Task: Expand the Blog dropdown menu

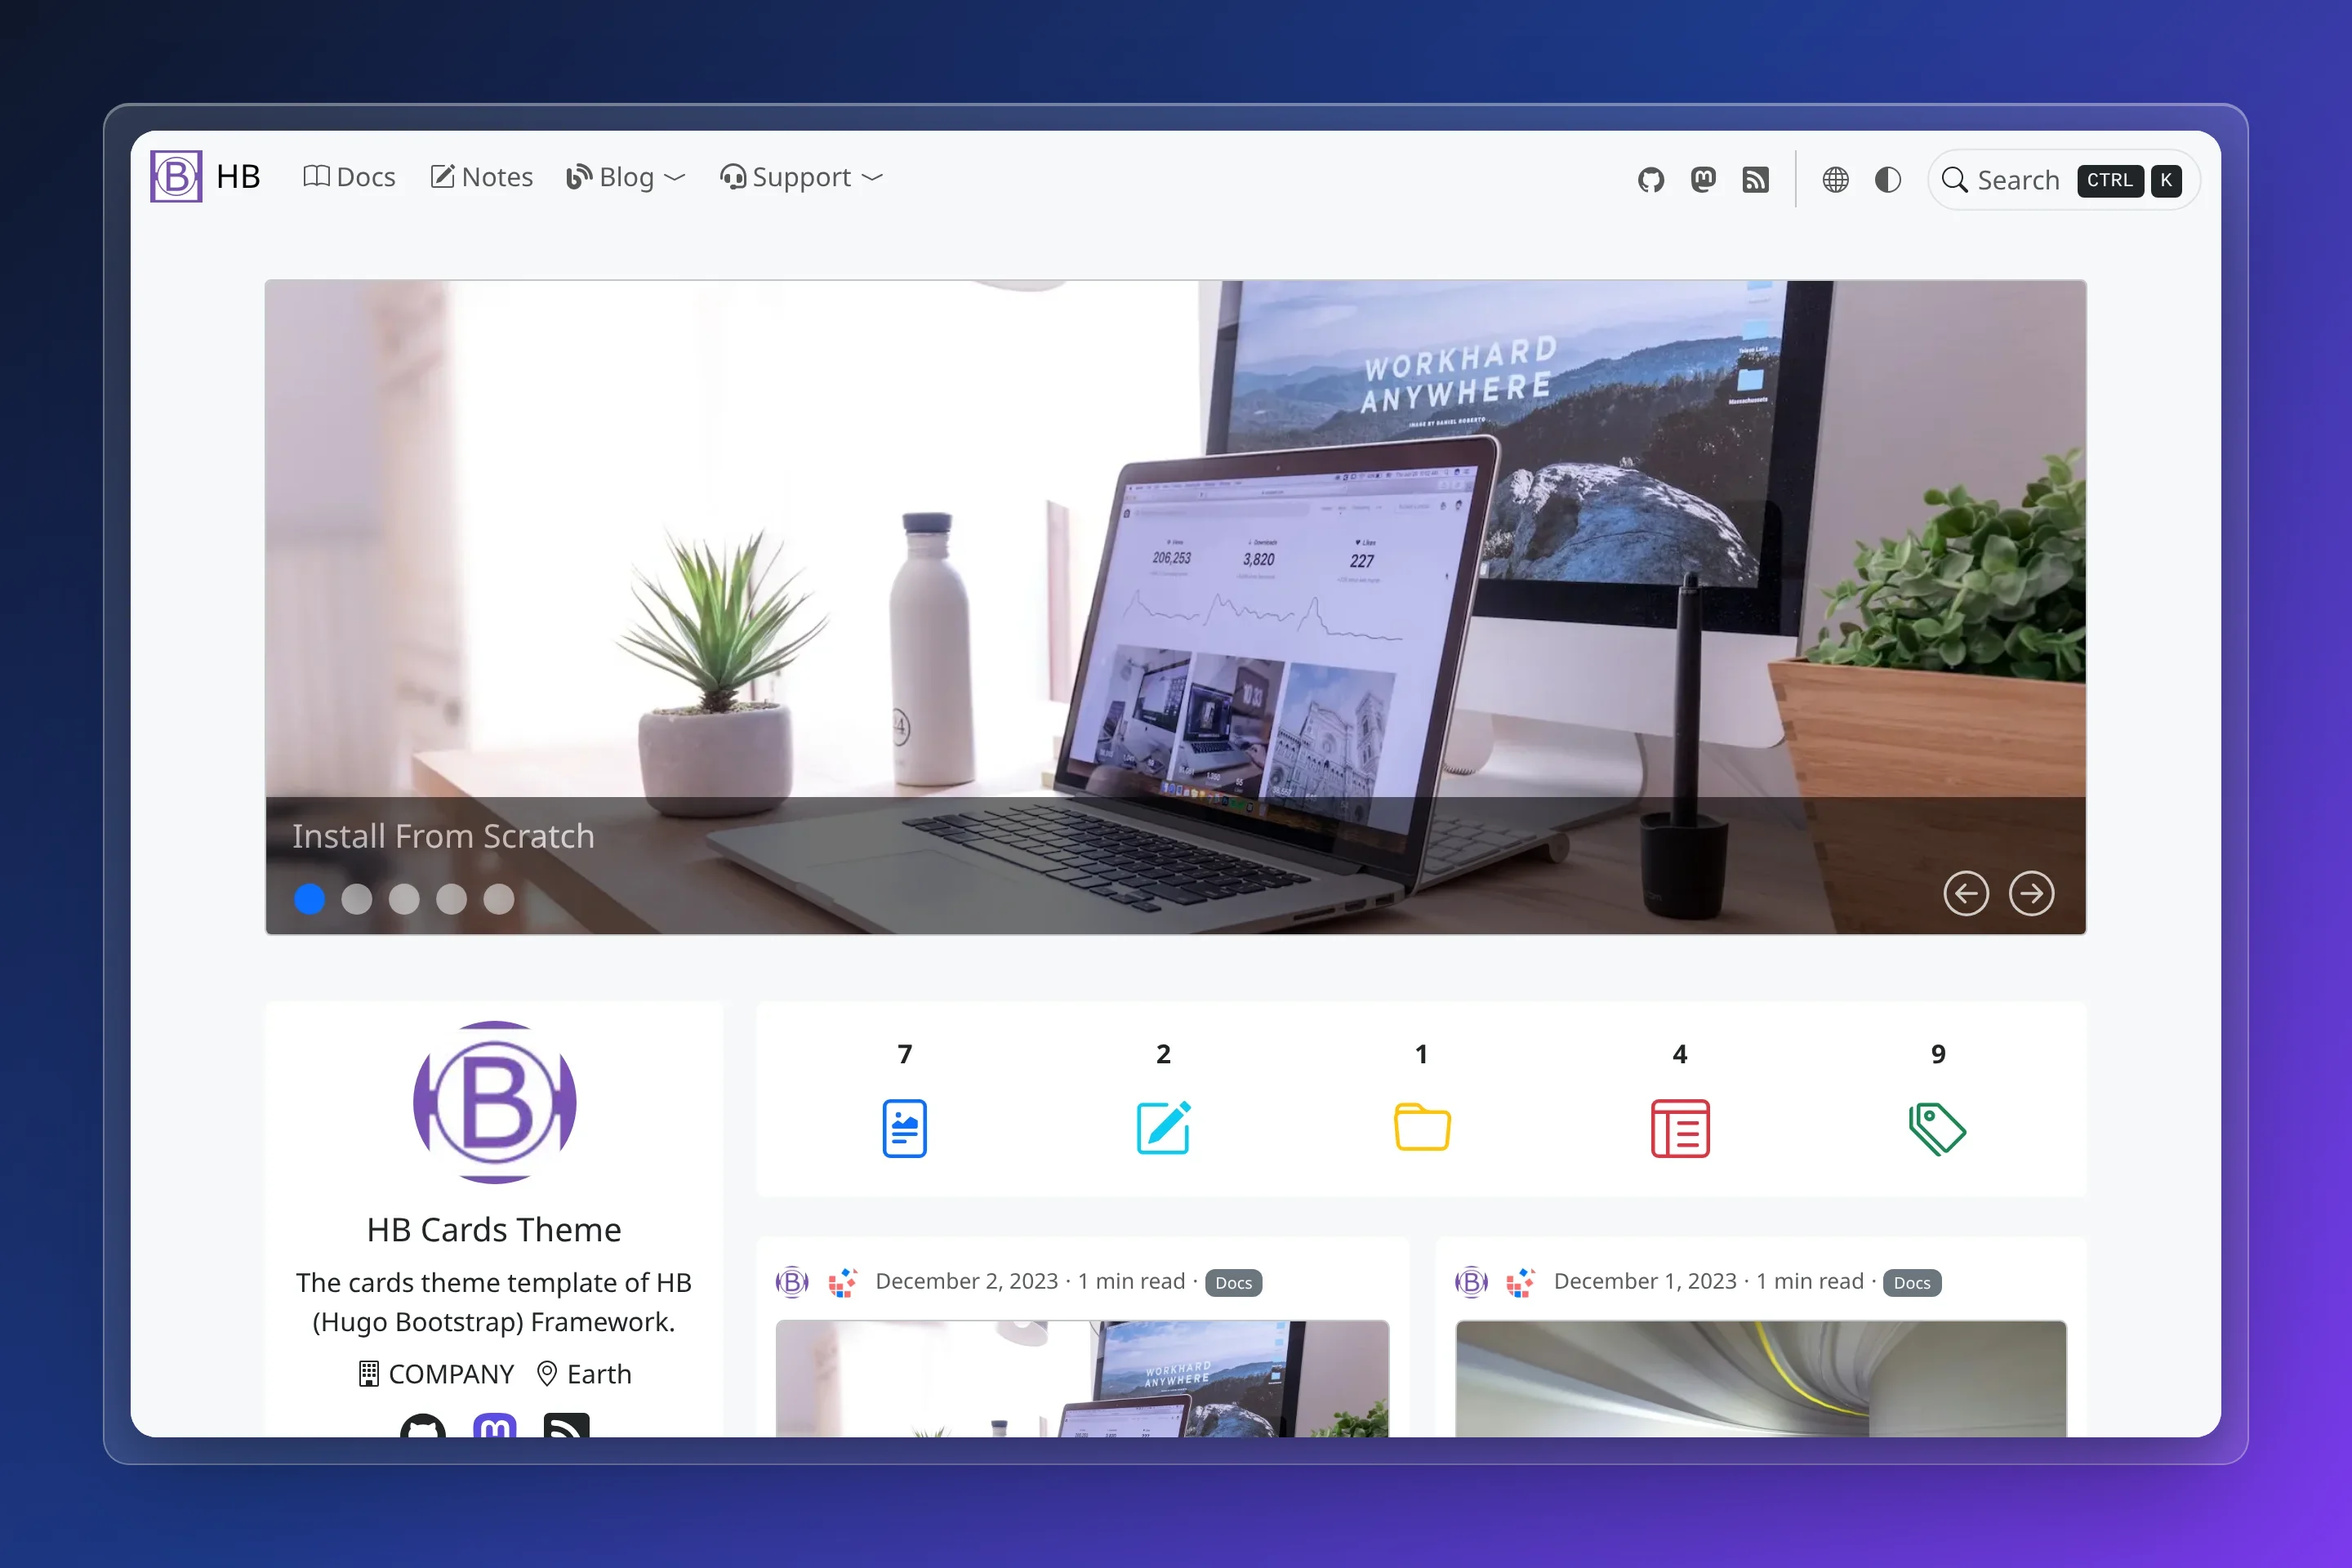Action: point(626,177)
